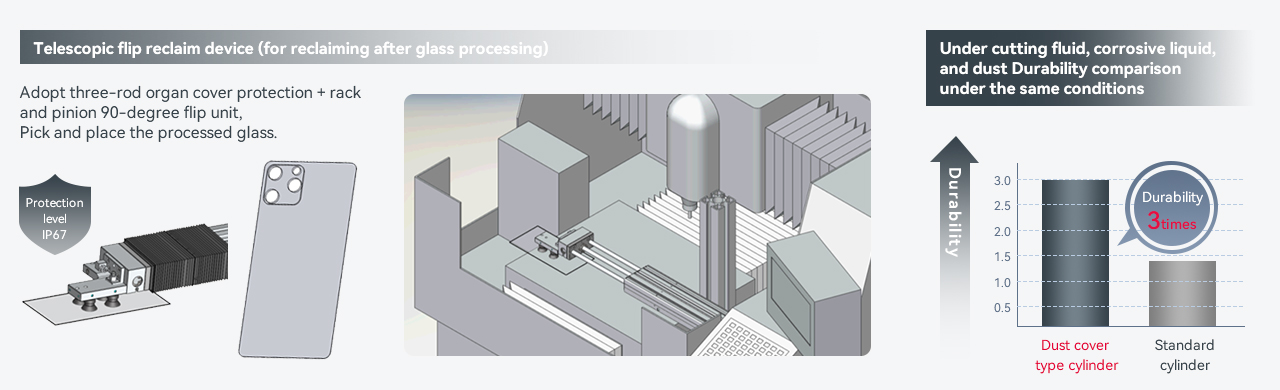Click the 3.0 value on the chart axis
Screen dimensions: 1280x390
click(1002, 180)
